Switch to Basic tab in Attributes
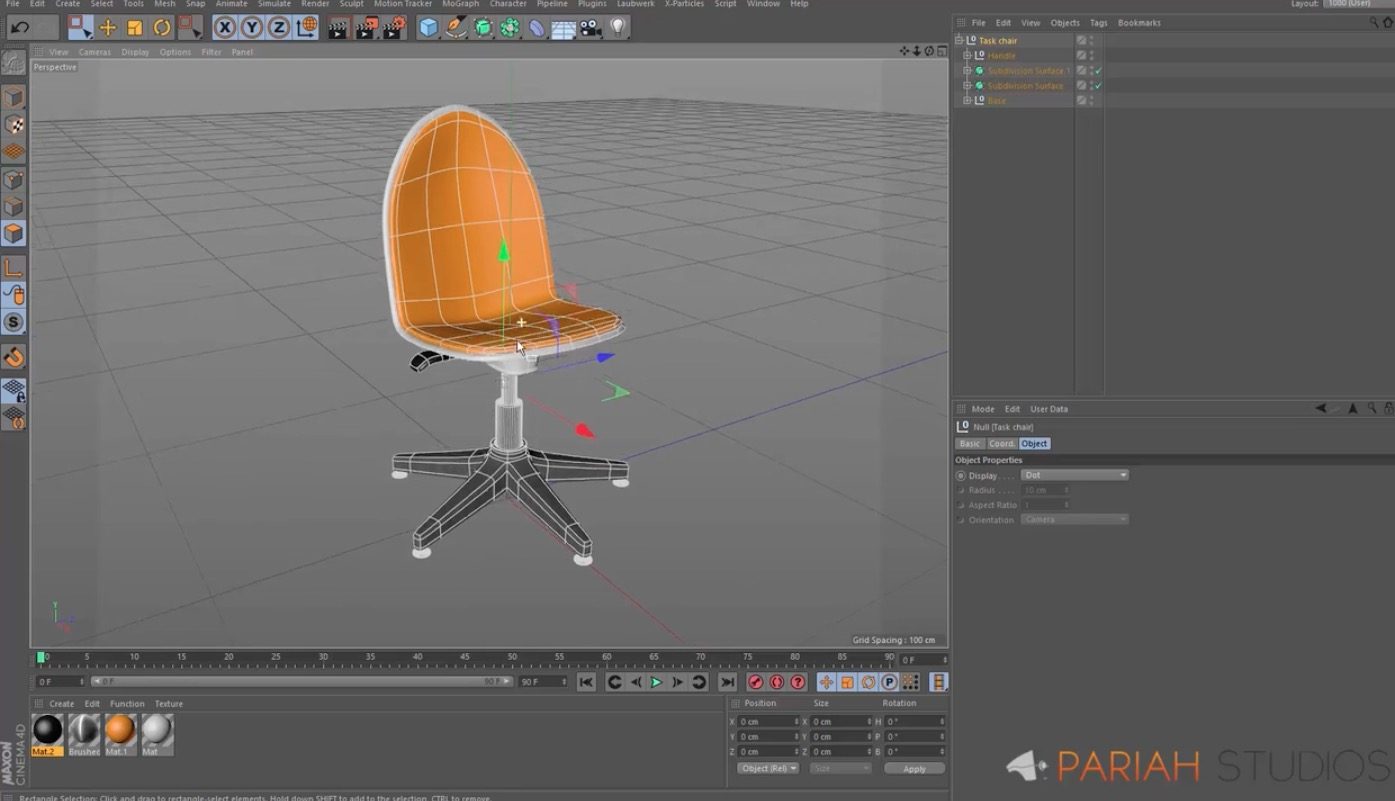1395x801 pixels. 970,444
